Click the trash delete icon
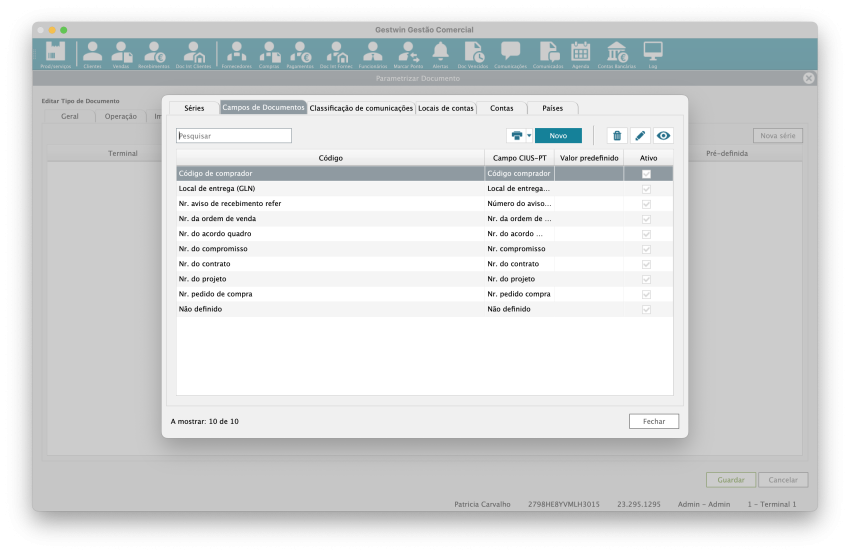This screenshot has width=850, height=554. click(x=617, y=136)
